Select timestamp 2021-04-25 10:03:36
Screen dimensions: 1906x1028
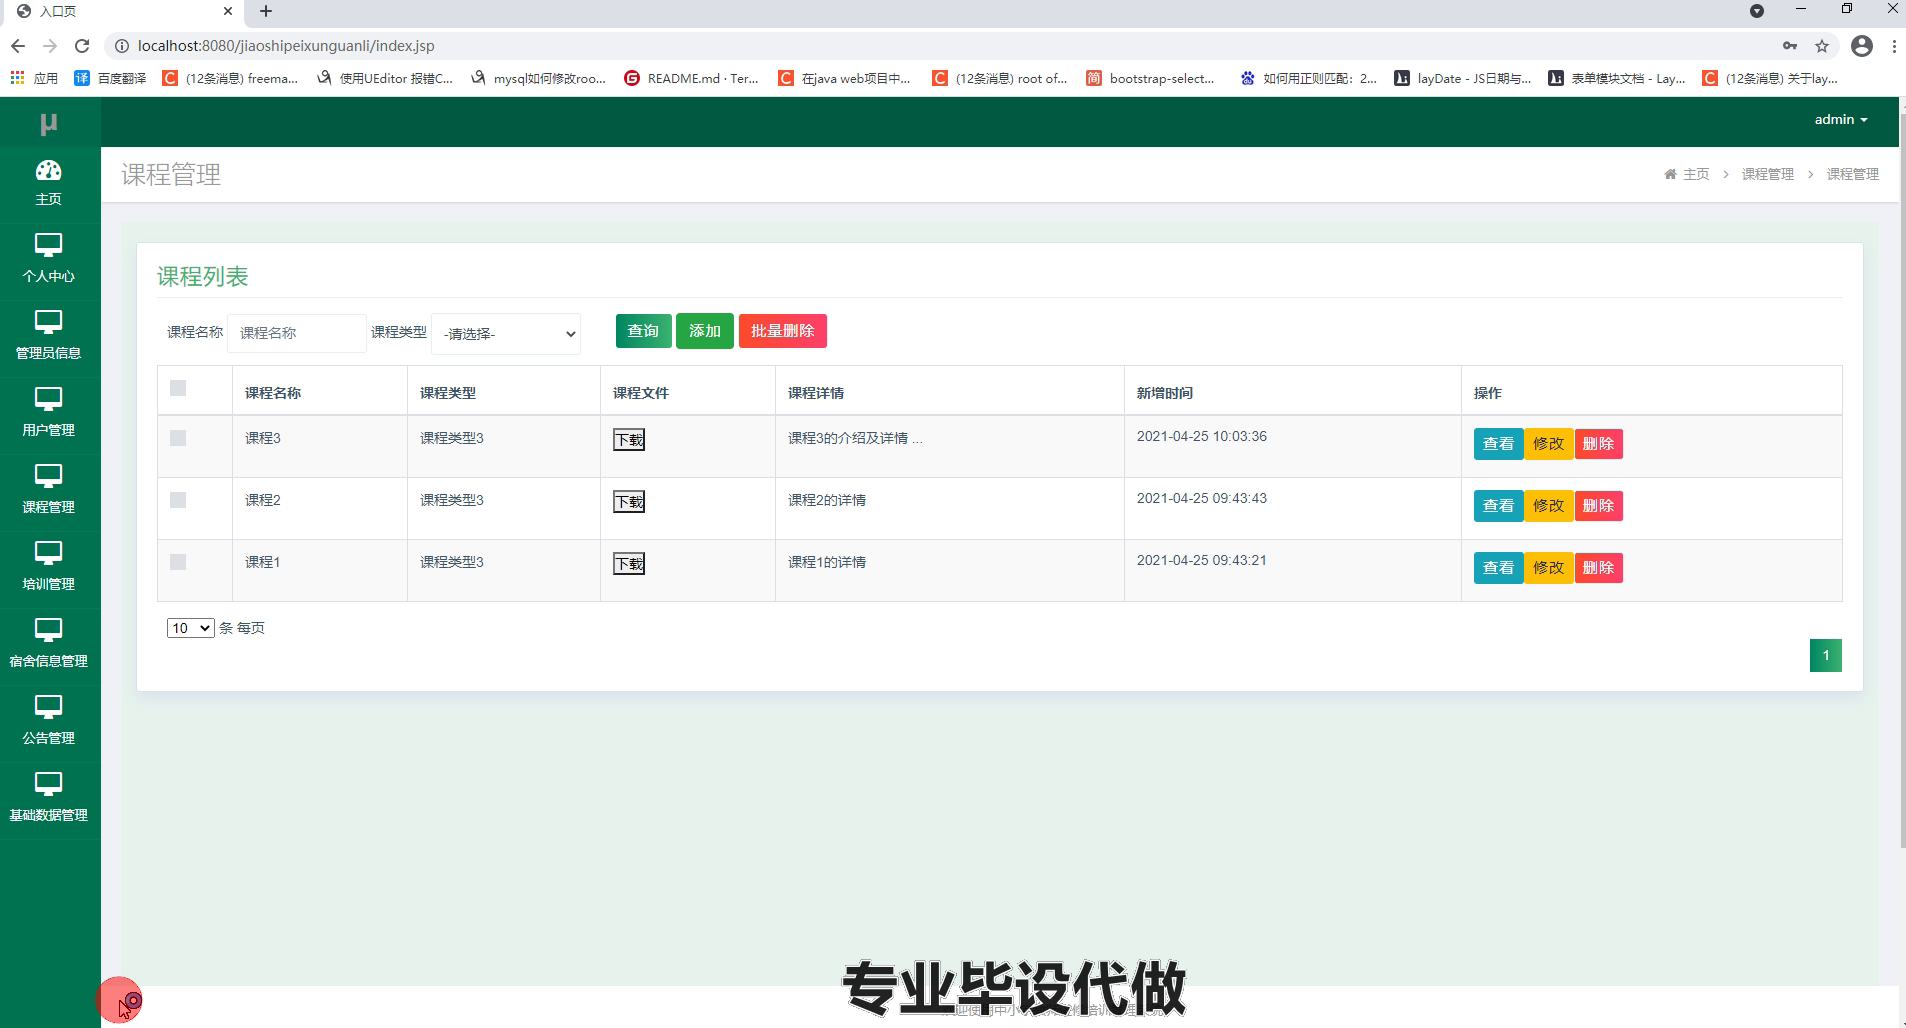click(x=1202, y=437)
